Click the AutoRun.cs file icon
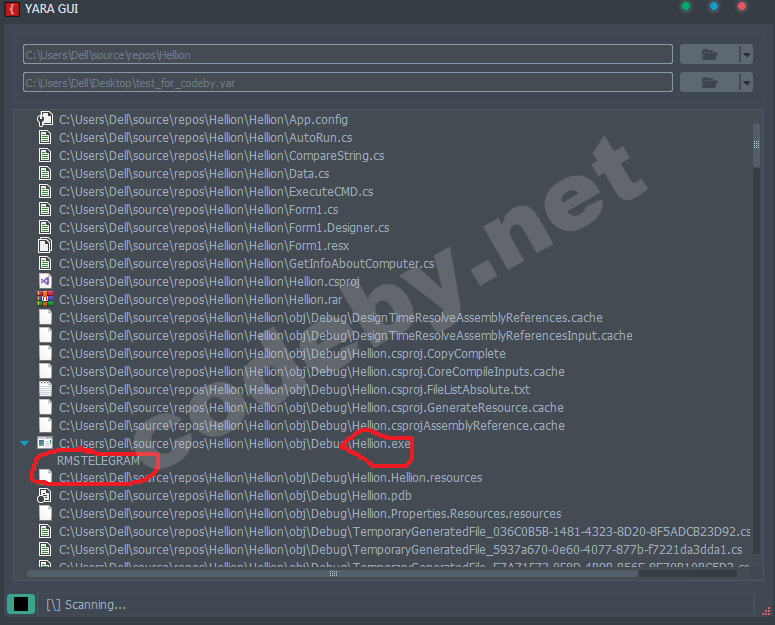 point(45,137)
